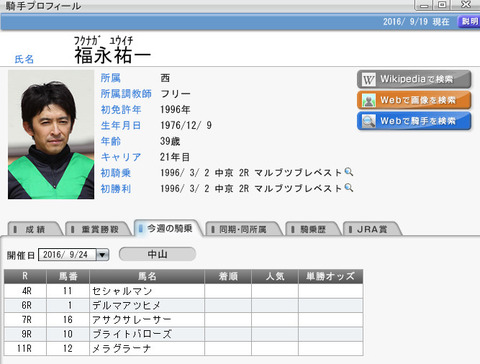
Task: Click the R column header
Action: click(25, 276)
